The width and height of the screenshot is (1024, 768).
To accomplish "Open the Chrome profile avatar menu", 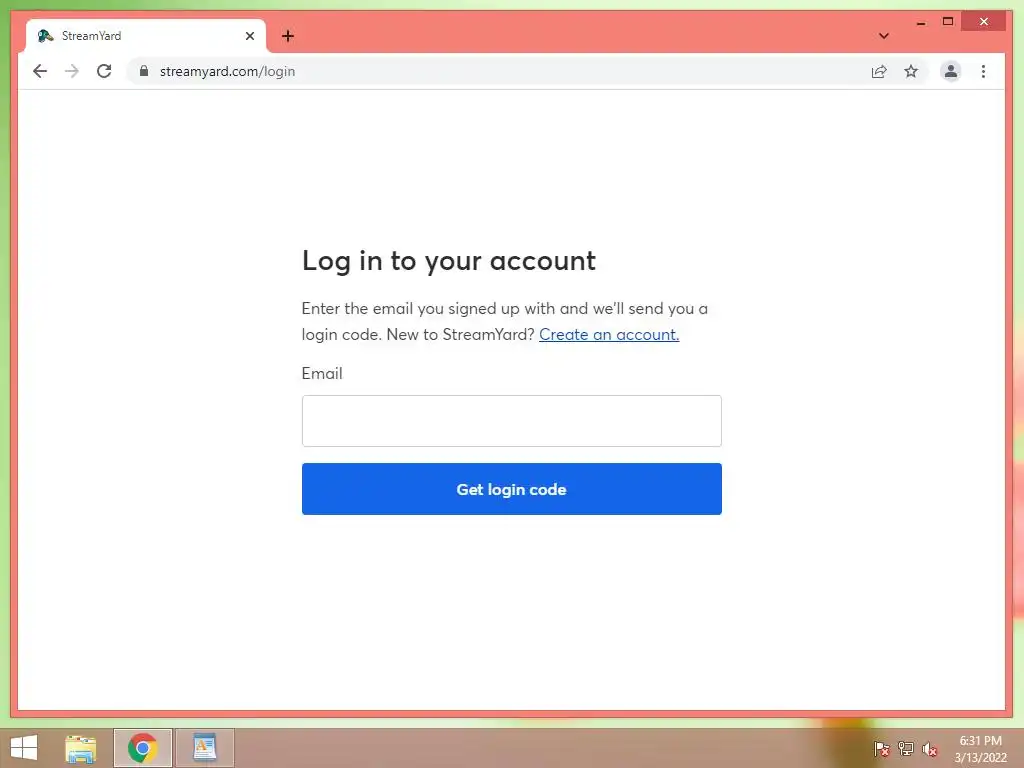I will [951, 71].
